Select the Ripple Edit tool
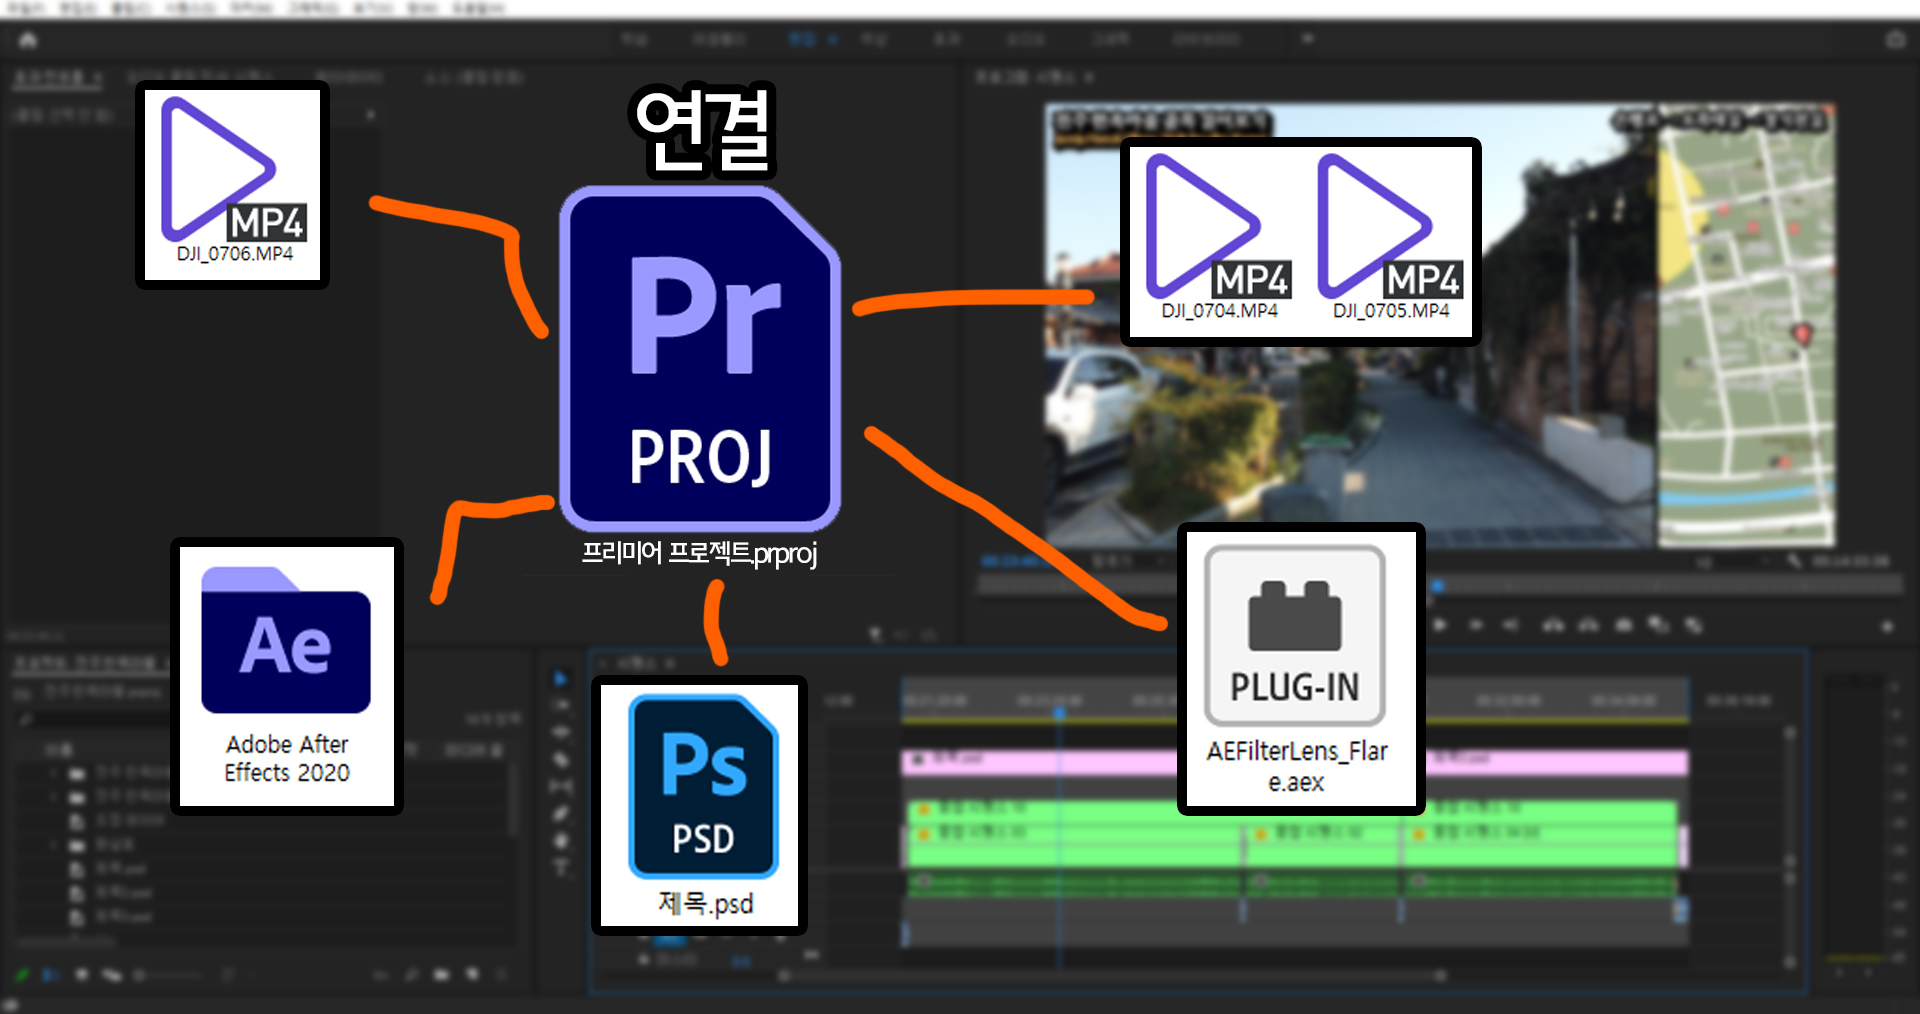This screenshot has height=1014, width=1920. click(560, 732)
